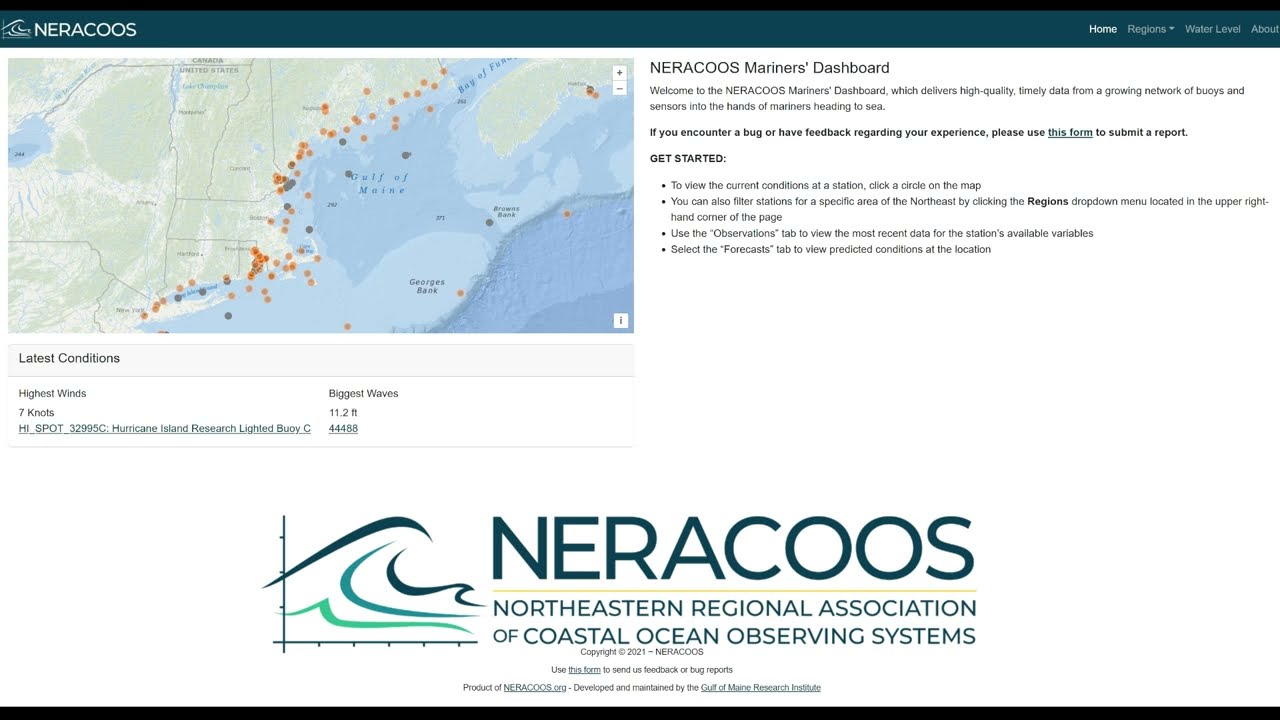Click the Copyright 2021 NERACOOS text
1280x720 pixels.
point(642,652)
